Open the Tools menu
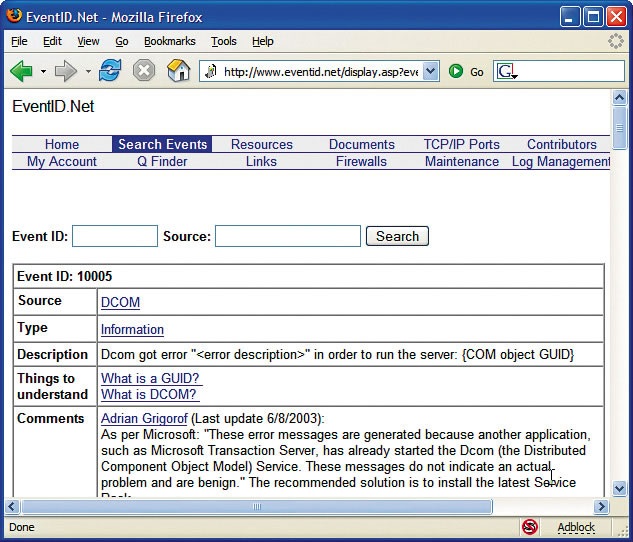This screenshot has width=633, height=542. point(224,41)
